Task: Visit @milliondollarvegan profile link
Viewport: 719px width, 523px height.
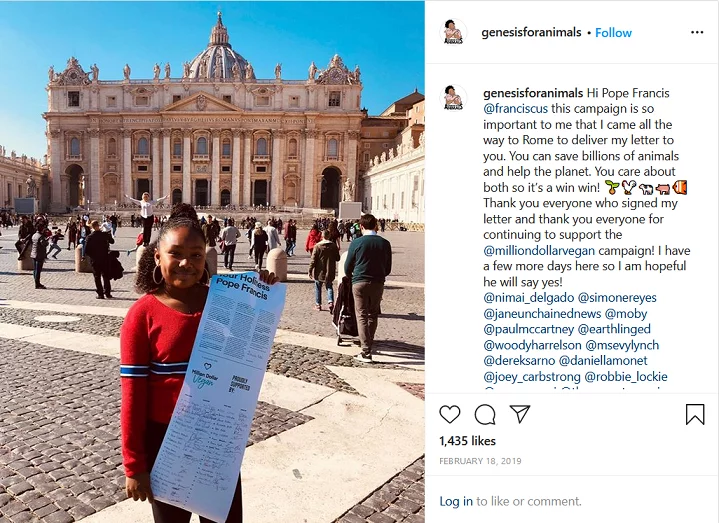Action: (x=539, y=250)
